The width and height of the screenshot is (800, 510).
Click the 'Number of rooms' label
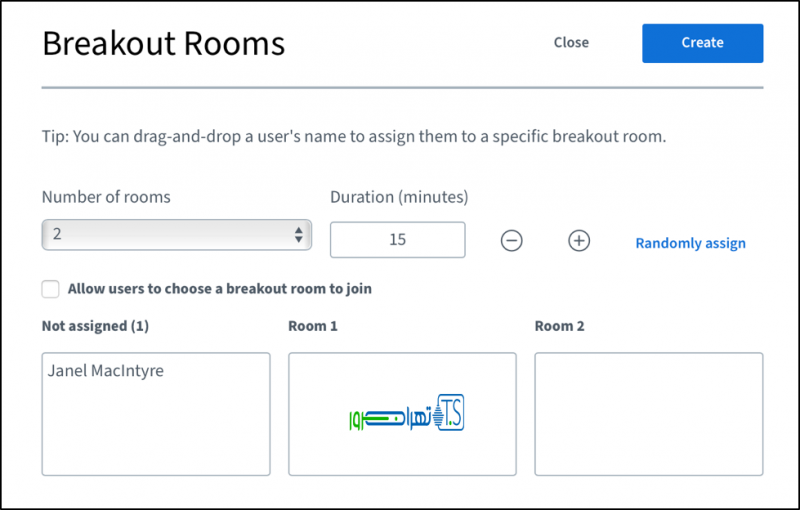[x=106, y=197]
